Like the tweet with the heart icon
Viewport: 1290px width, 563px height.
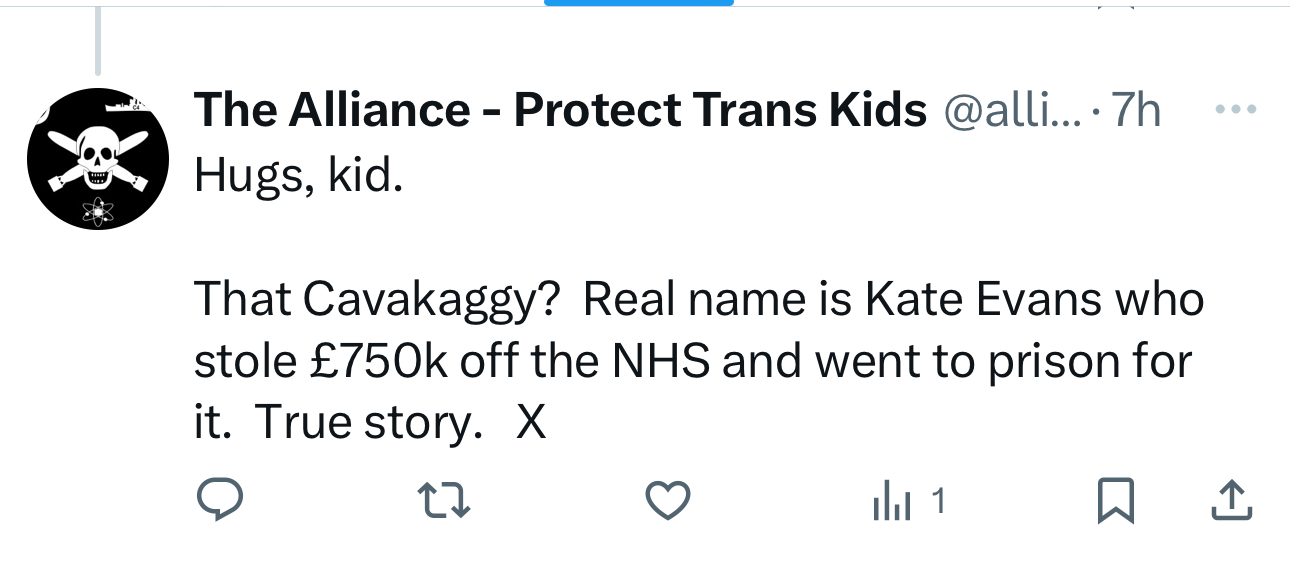point(666,500)
